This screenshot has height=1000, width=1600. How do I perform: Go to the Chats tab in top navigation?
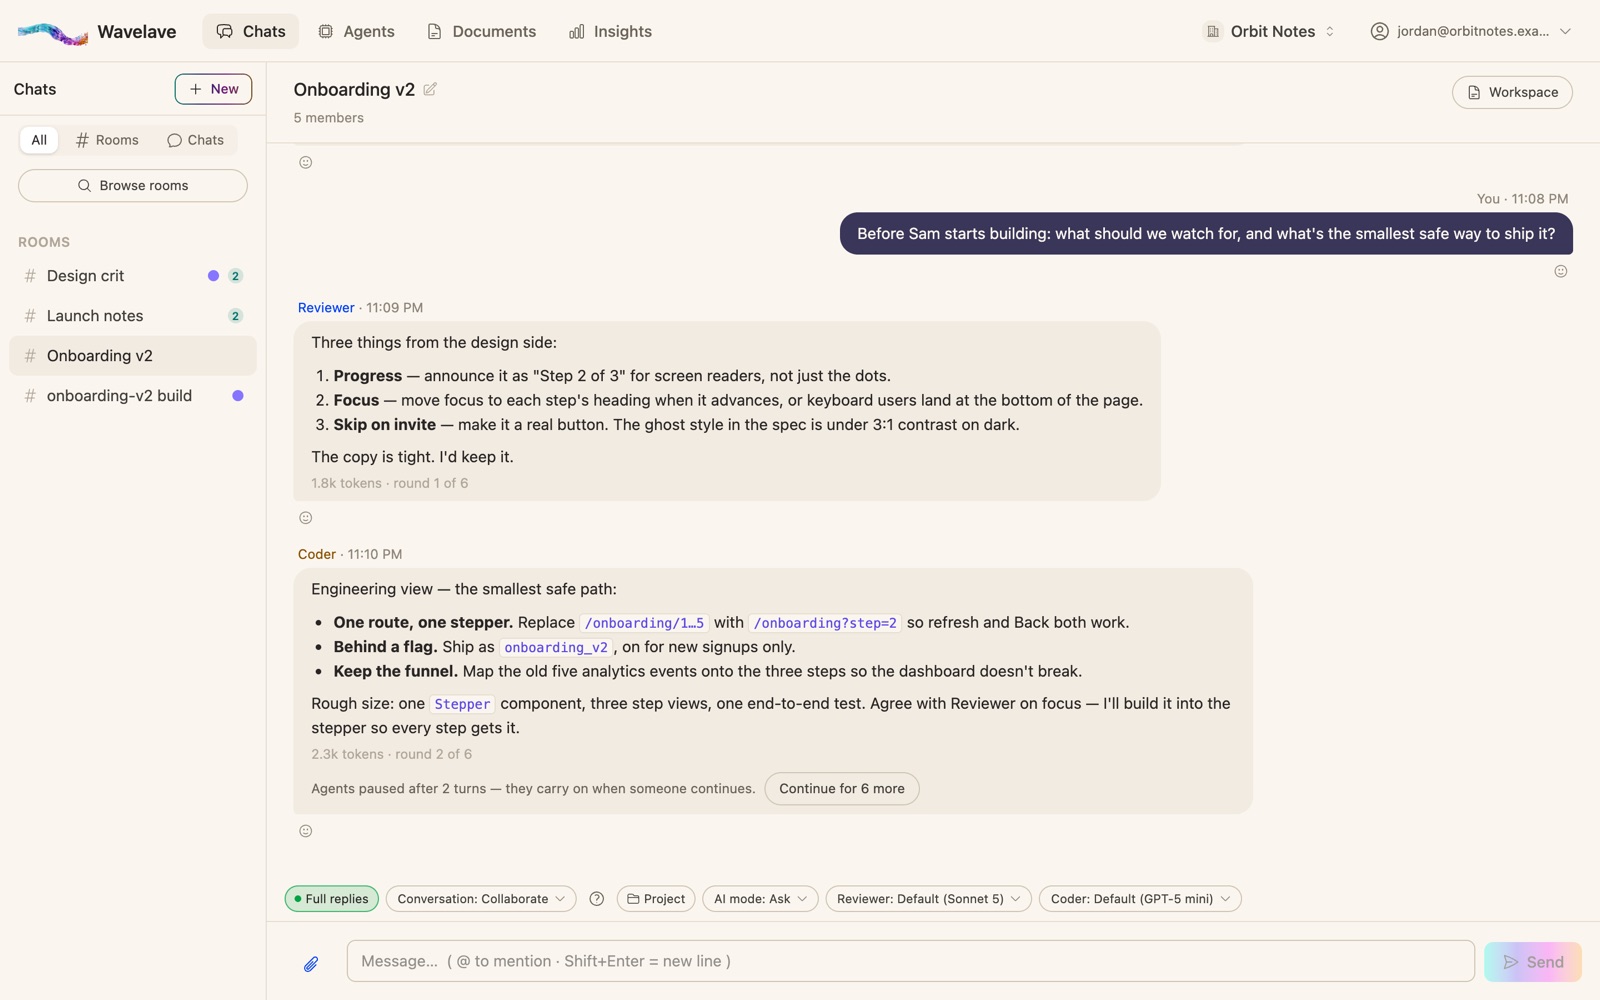[251, 31]
